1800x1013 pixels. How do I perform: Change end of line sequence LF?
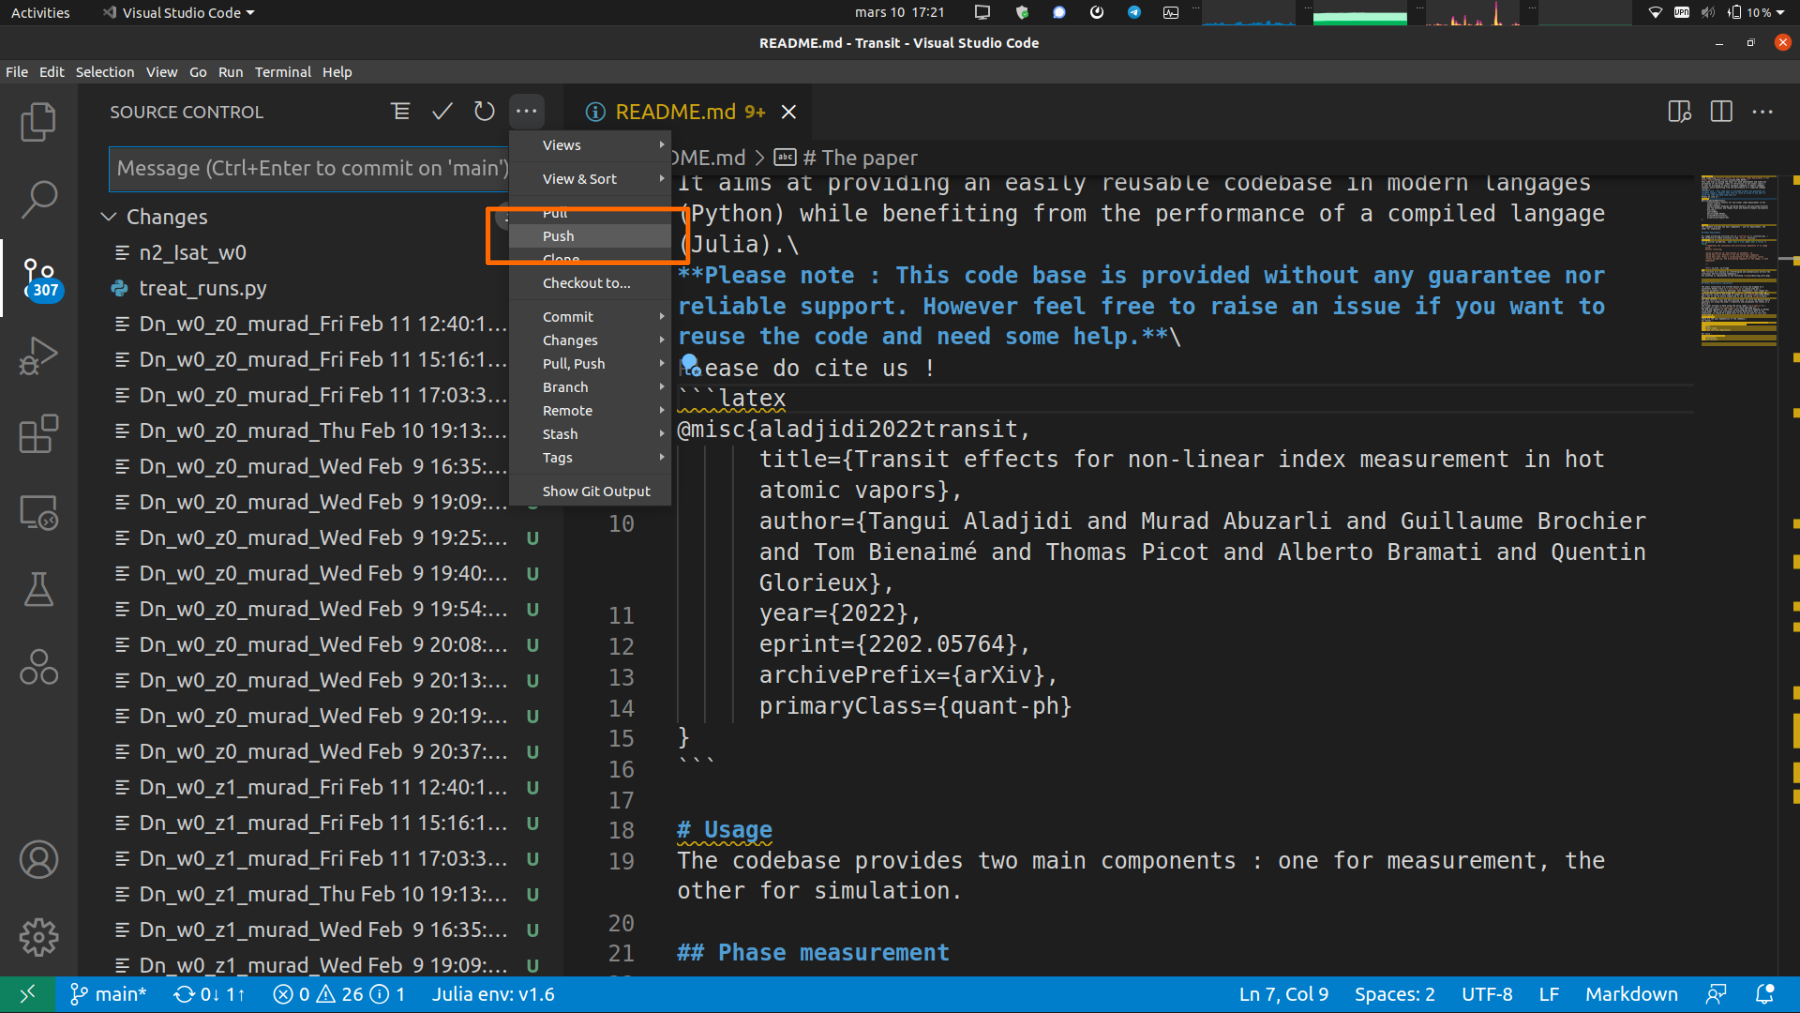(1548, 994)
